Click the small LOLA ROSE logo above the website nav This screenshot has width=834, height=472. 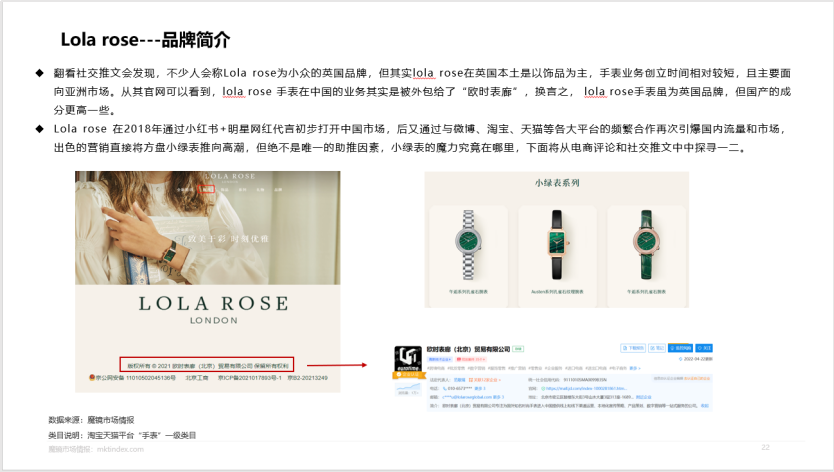pos(230,178)
